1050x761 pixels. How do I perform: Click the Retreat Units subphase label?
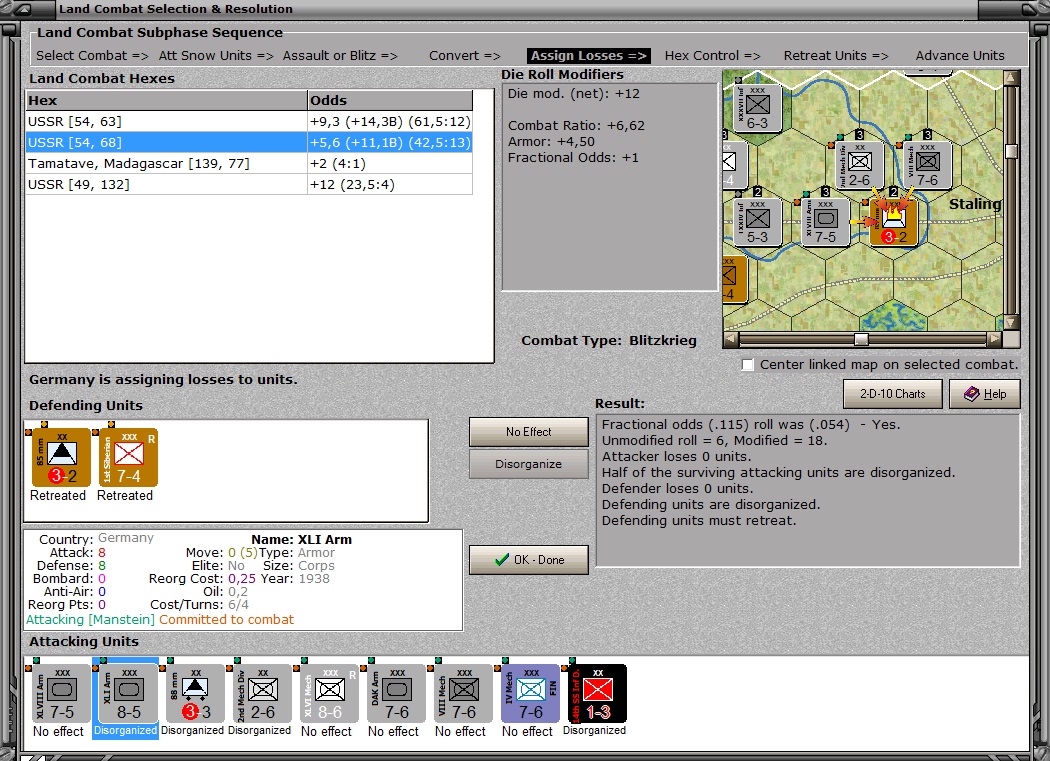836,56
